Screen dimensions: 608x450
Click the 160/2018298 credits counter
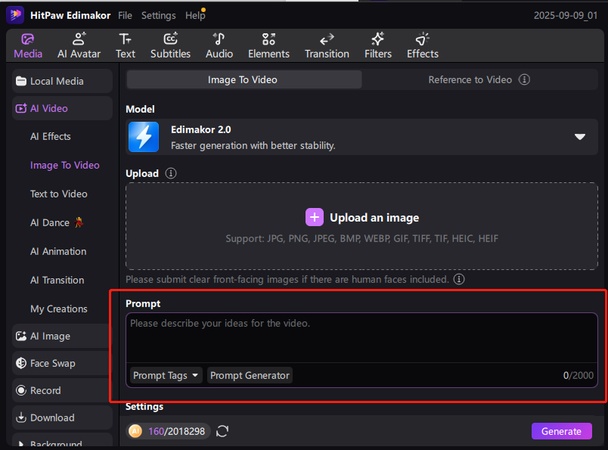[176, 431]
